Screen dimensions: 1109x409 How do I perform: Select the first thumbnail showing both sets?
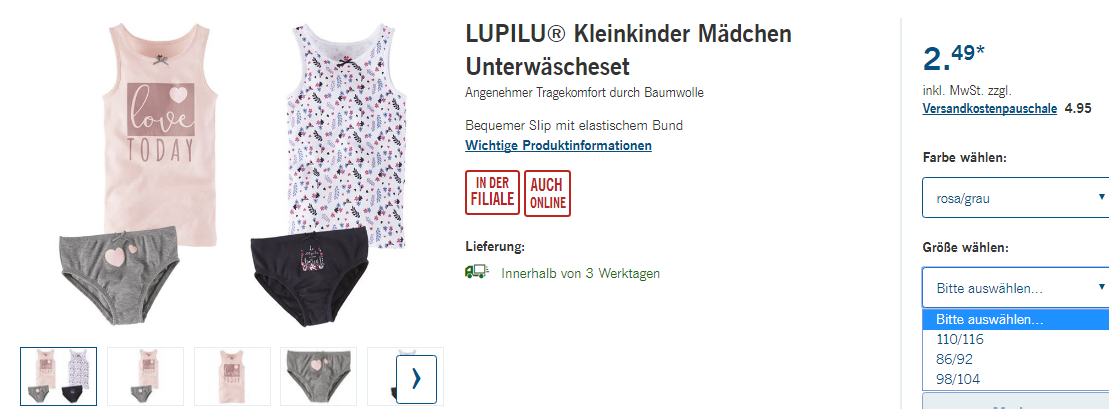pos(59,376)
